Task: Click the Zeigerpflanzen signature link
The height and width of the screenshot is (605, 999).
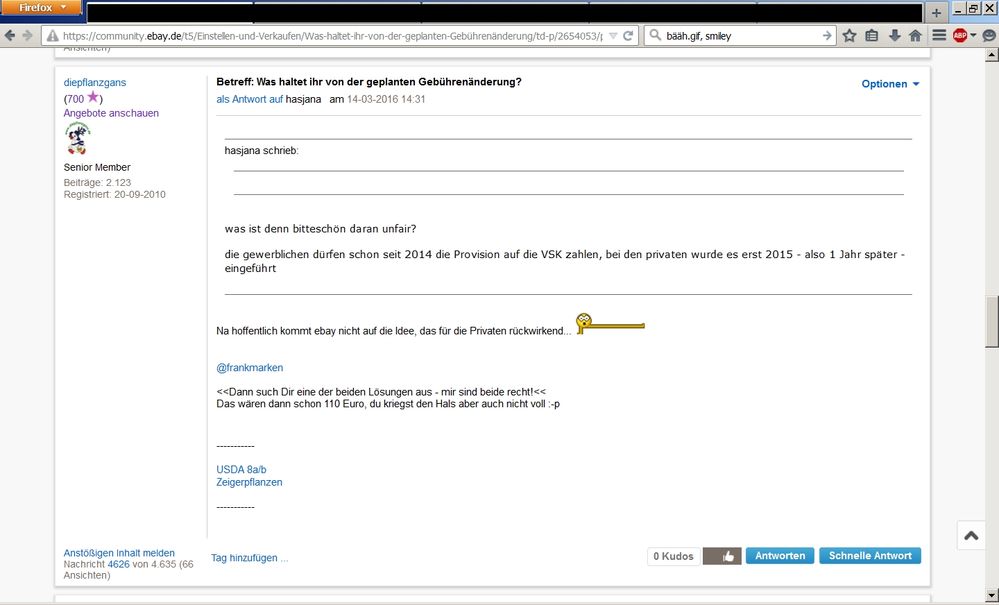Action: (249, 482)
